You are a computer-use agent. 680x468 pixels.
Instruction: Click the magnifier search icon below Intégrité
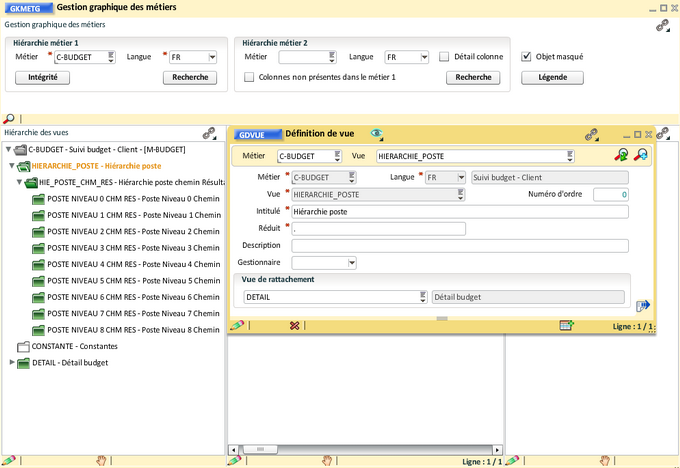coord(9,118)
